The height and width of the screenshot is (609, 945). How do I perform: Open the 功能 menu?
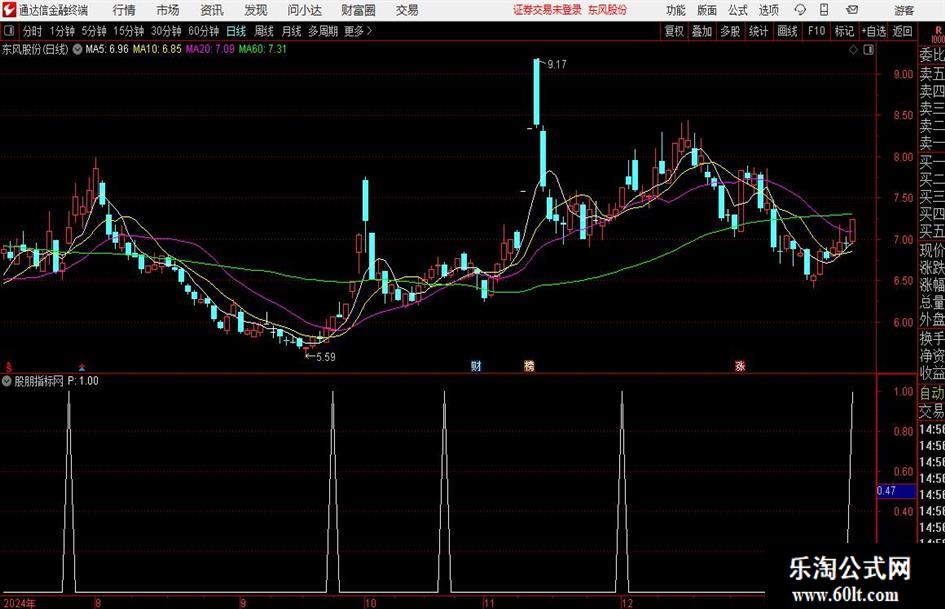676,10
